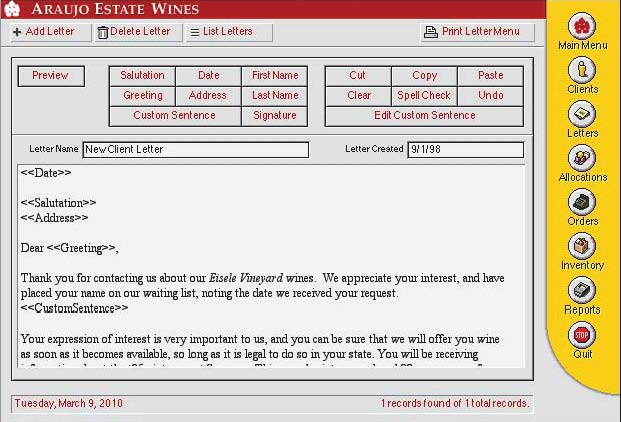Open the Clients sidebar icon
Screen dimensions: 621x422
pos(582,70)
